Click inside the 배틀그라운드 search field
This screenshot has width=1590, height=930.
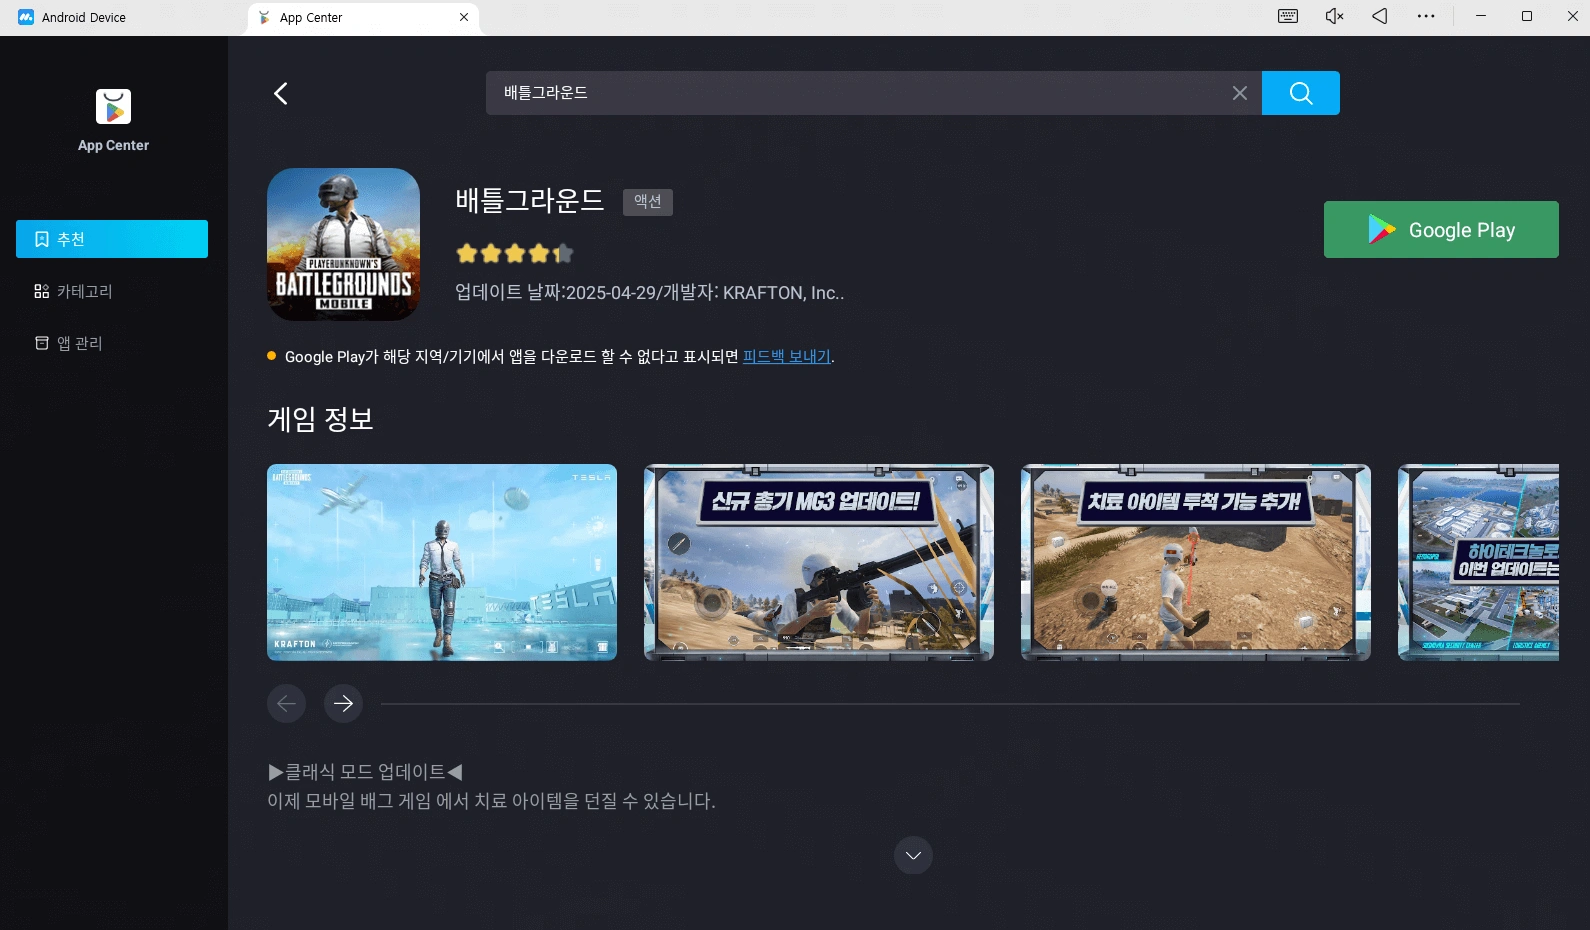pos(850,93)
